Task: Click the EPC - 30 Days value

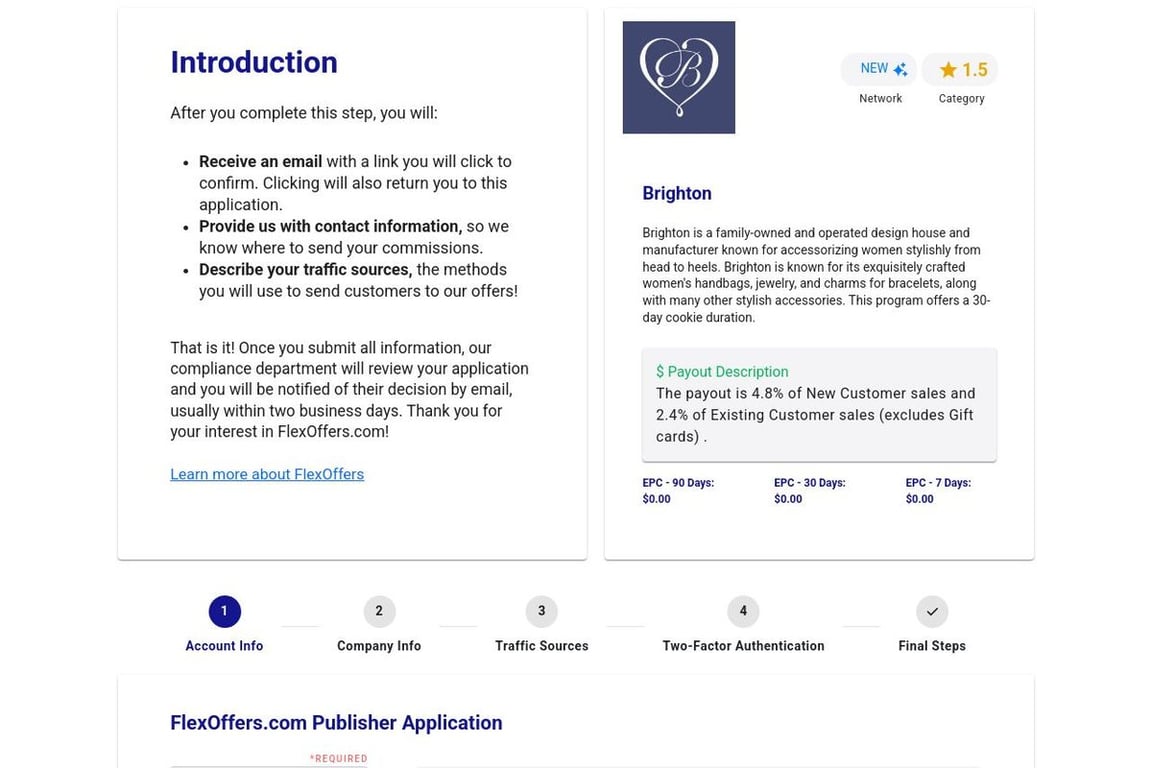Action: click(x=788, y=499)
